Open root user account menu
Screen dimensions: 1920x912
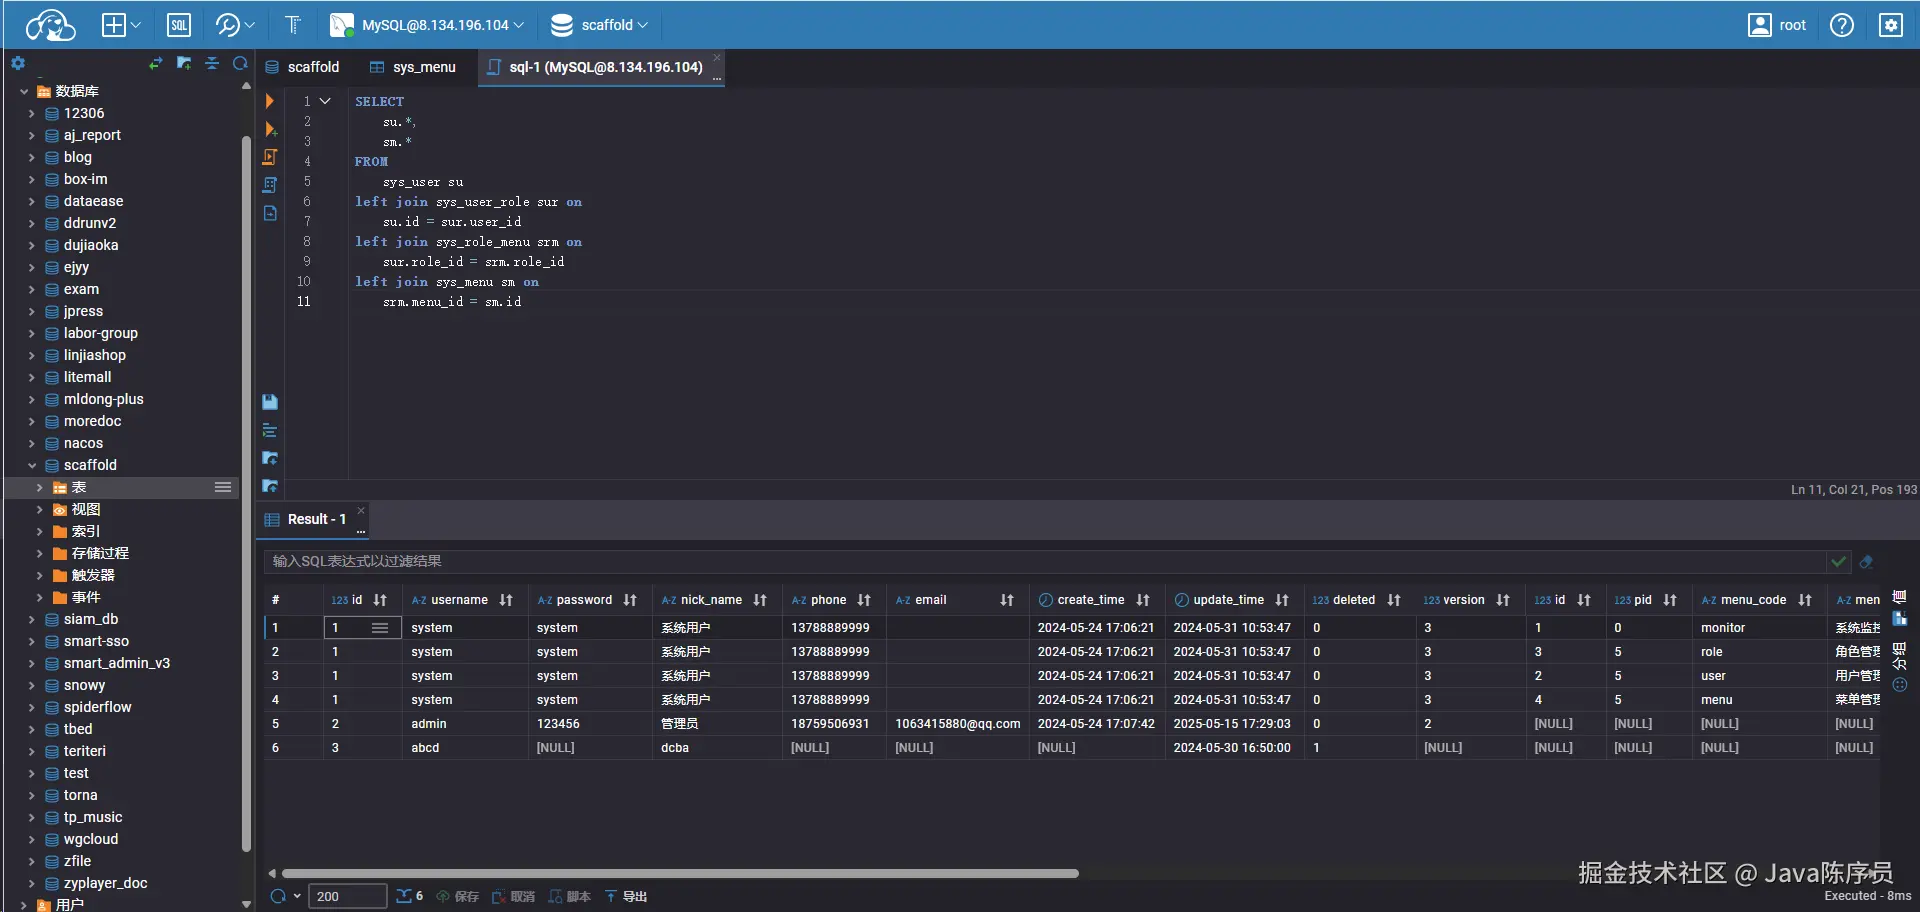pyautogui.click(x=1777, y=25)
